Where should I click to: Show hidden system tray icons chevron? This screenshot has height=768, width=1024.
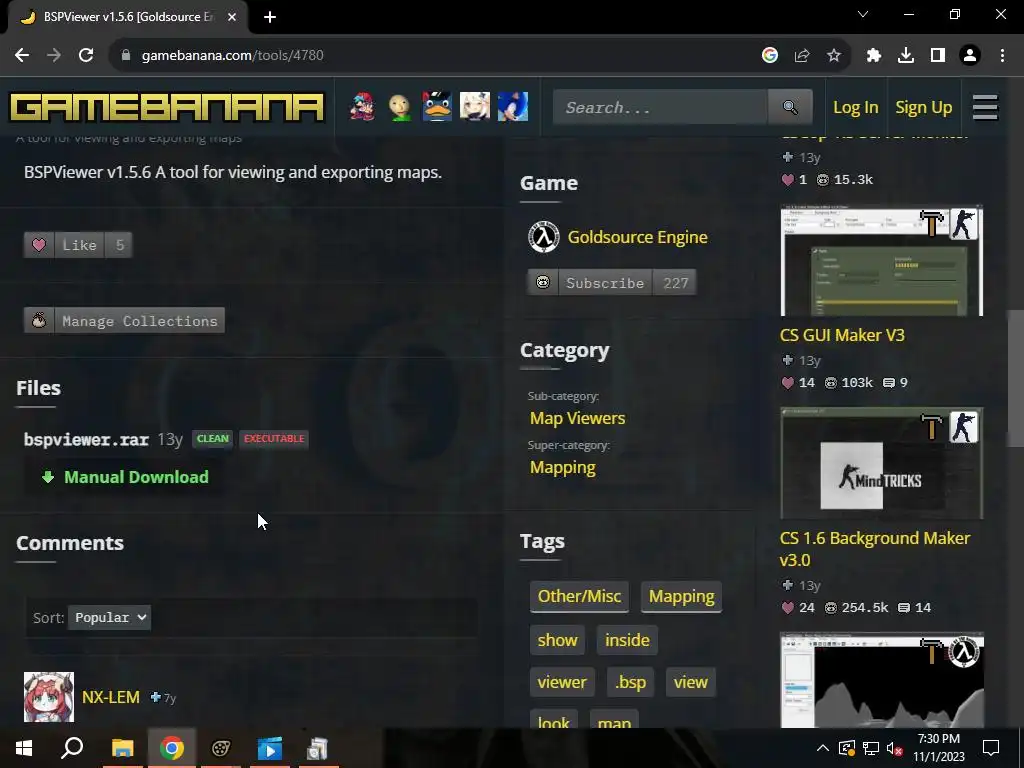pos(823,748)
